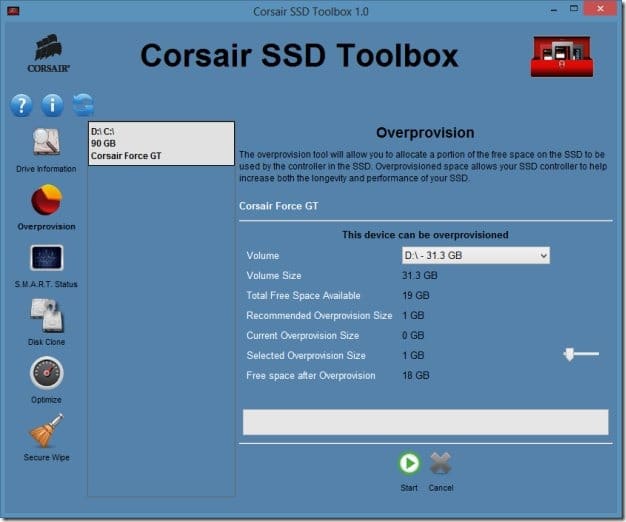Click the Disk Clone label
This screenshot has width=626, height=522.
coord(46,342)
